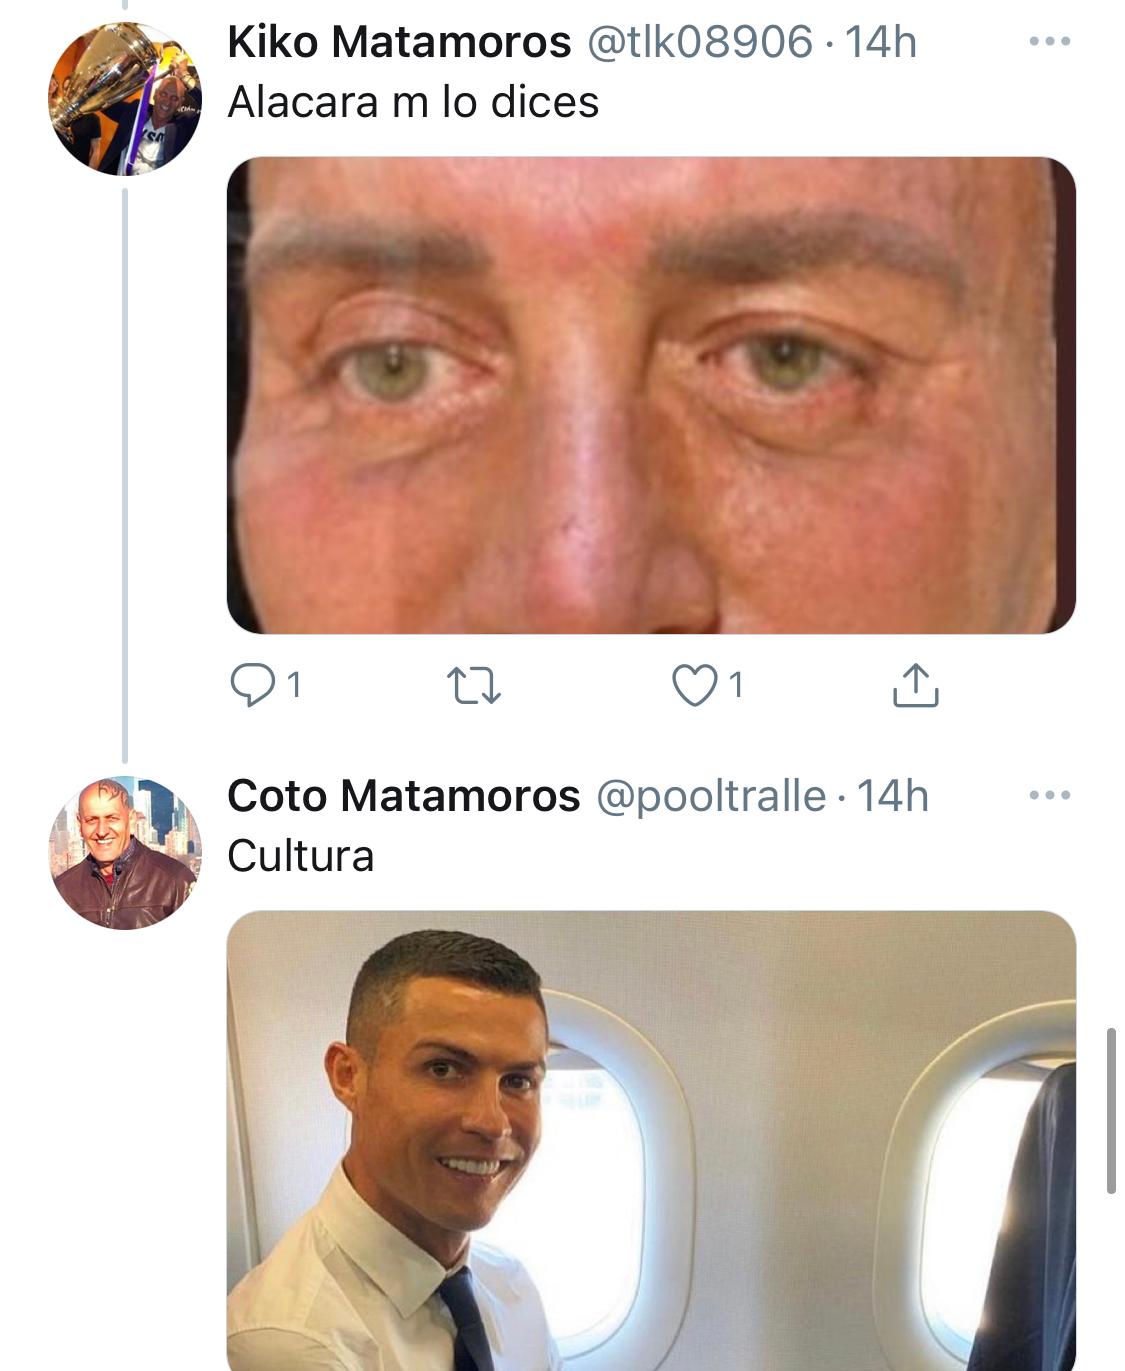The width and height of the screenshot is (1125, 1371).
Task: Click the vertical scrollbar thumb
Action: point(1111,1110)
